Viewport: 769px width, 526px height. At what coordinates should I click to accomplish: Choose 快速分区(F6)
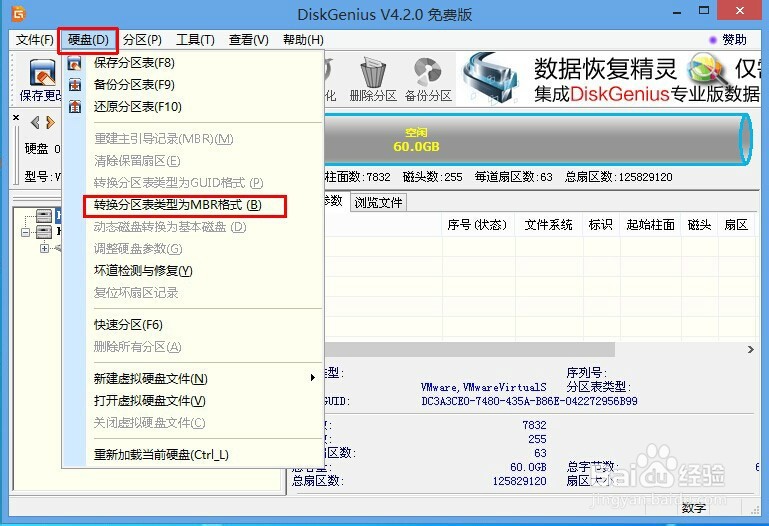pos(194,325)
